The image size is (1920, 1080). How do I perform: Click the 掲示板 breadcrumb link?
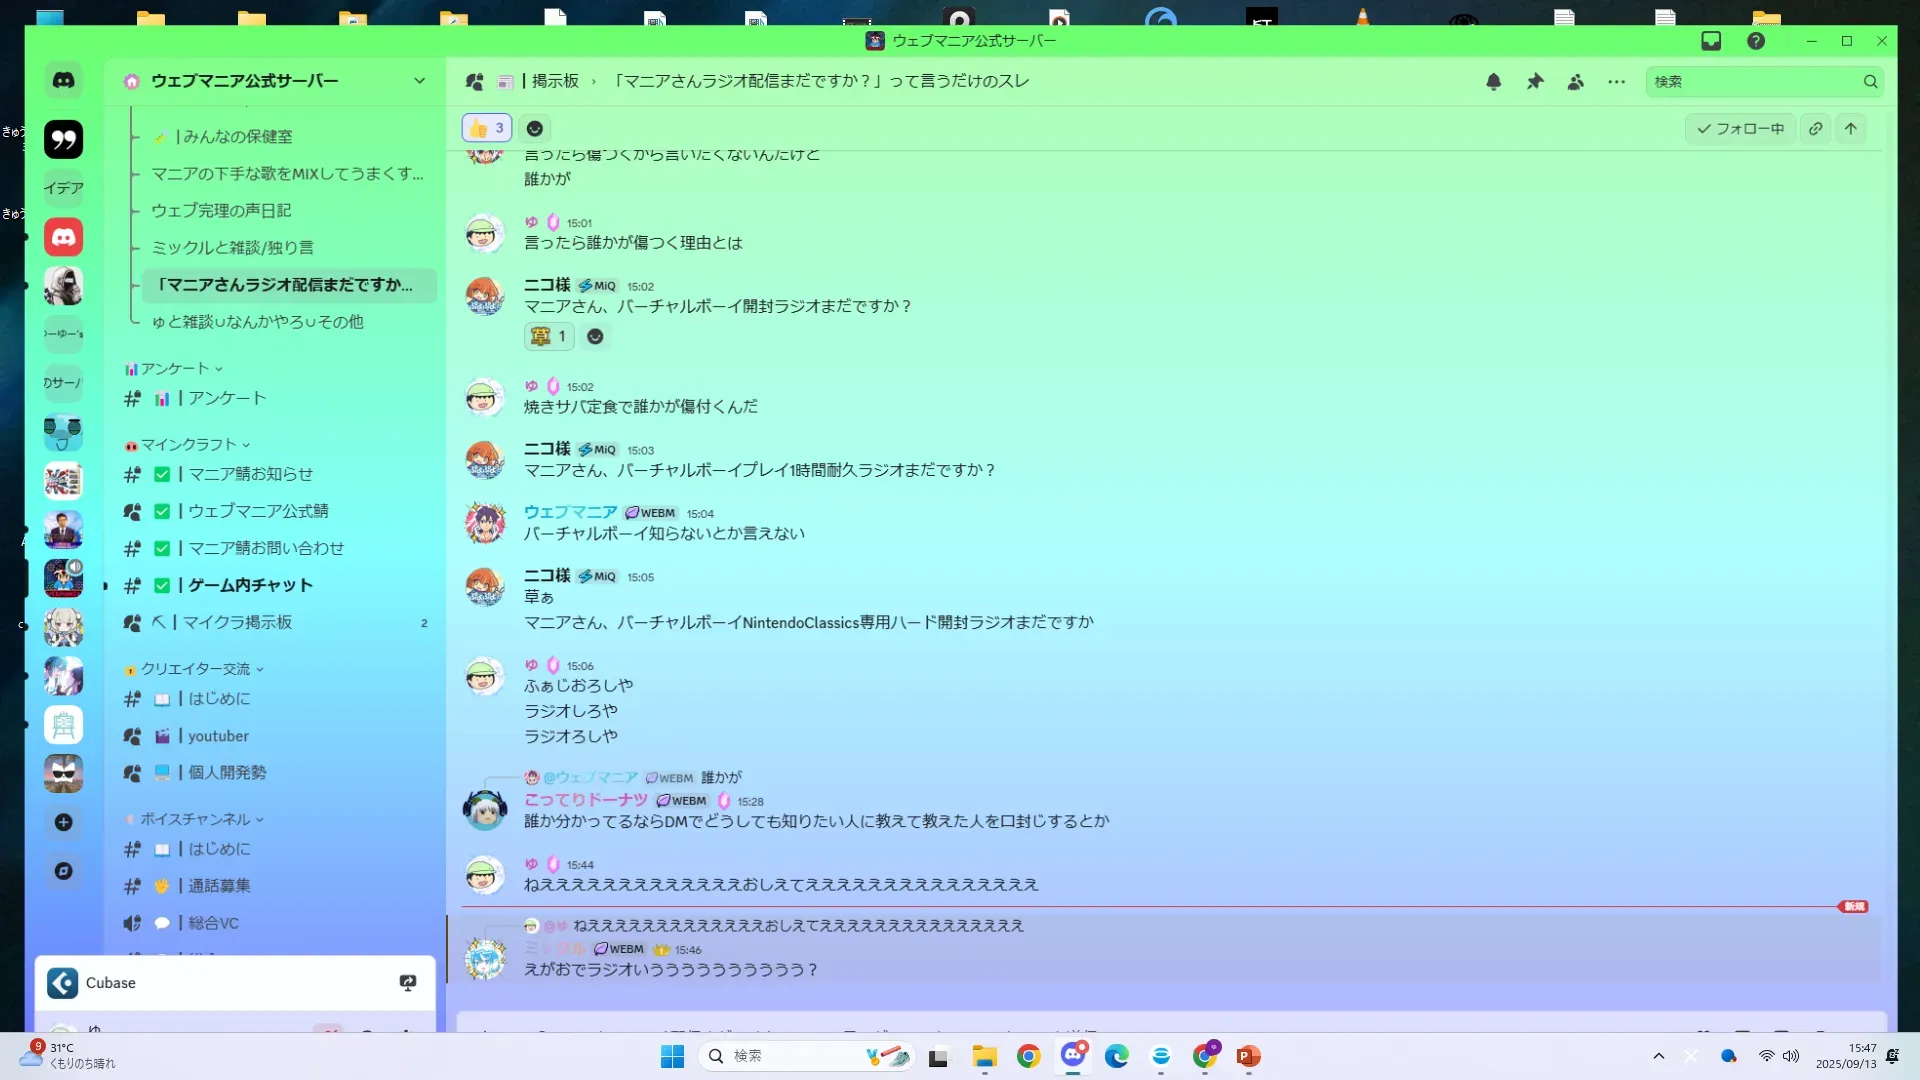[555, 81]
